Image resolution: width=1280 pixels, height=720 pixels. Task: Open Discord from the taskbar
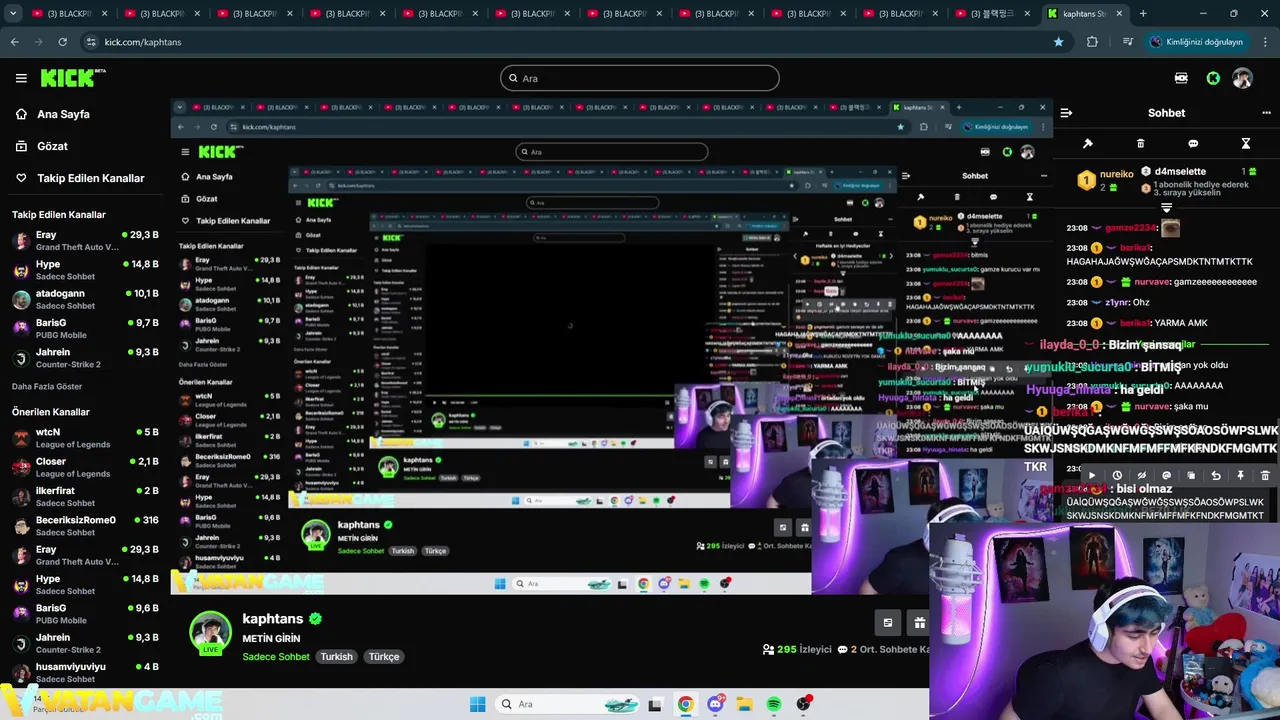pos(715,705)
